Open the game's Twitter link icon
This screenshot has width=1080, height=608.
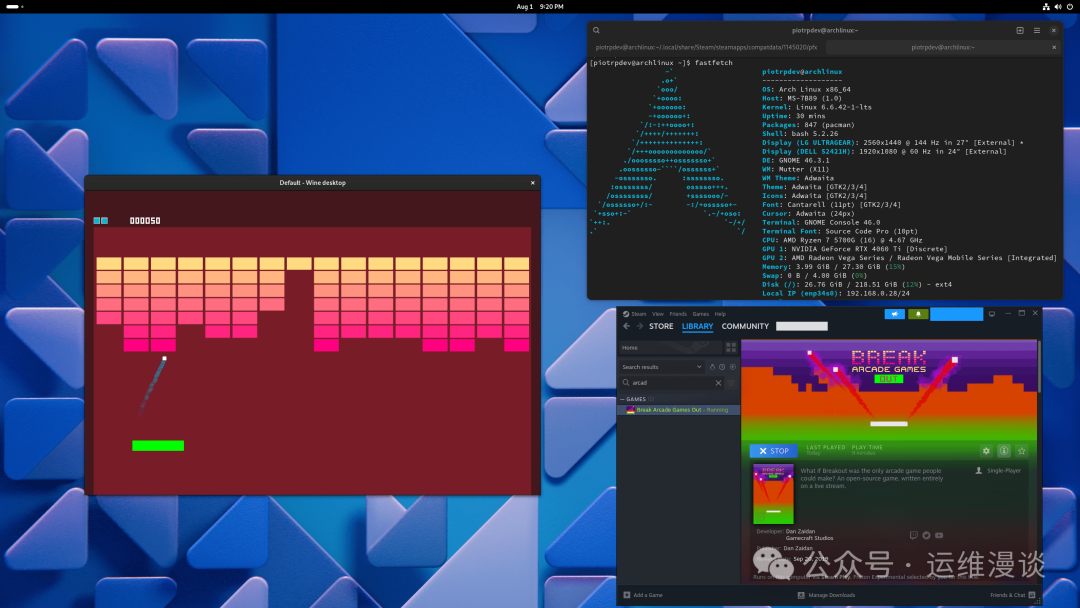926,535
